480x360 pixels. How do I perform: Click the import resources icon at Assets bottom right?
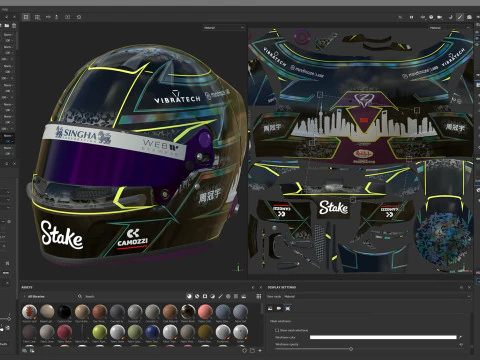(260, 350)
